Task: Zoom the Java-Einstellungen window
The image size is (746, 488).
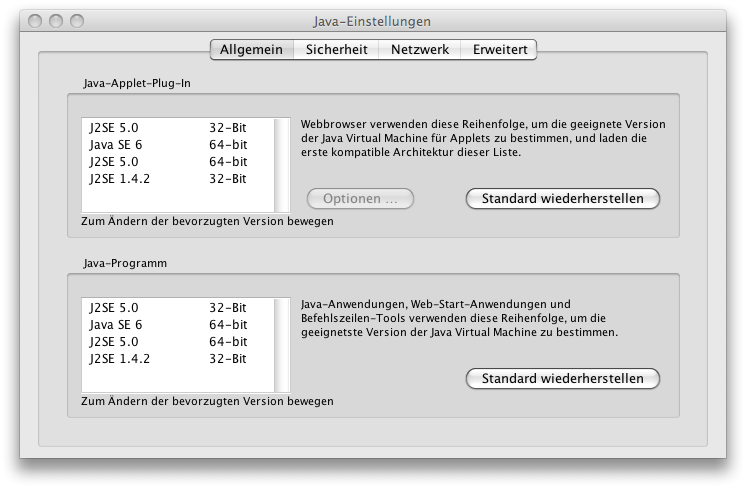Action: 77,21
